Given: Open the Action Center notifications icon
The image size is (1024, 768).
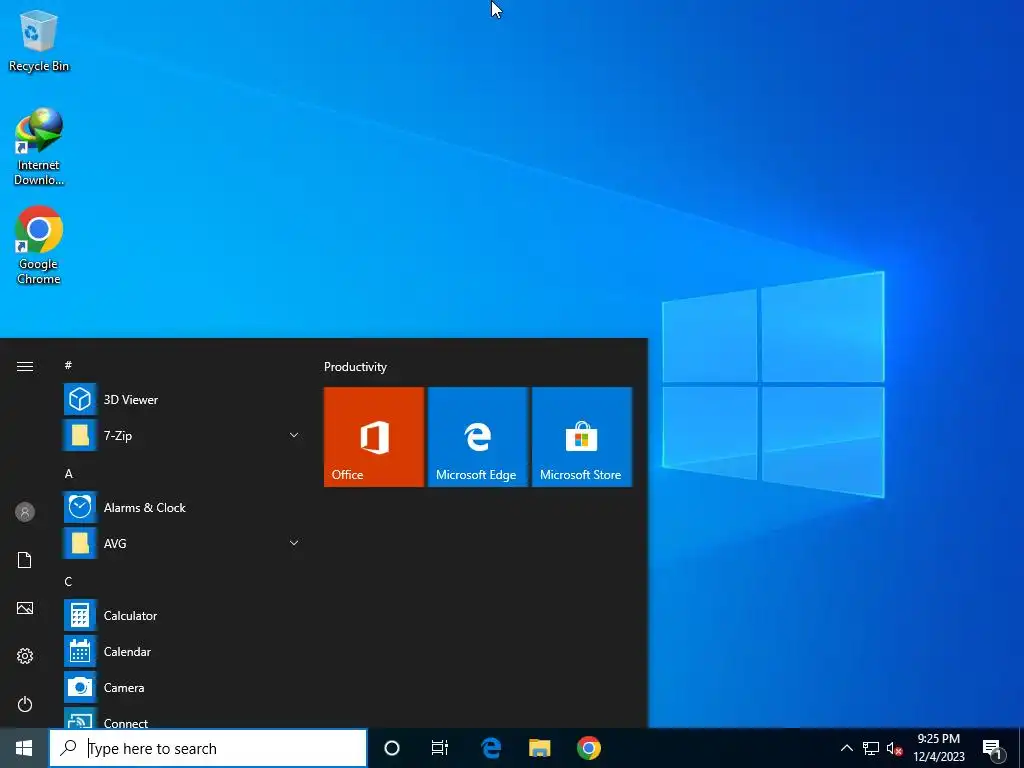Looking at the screenshot, I should [x=992, y=748].
